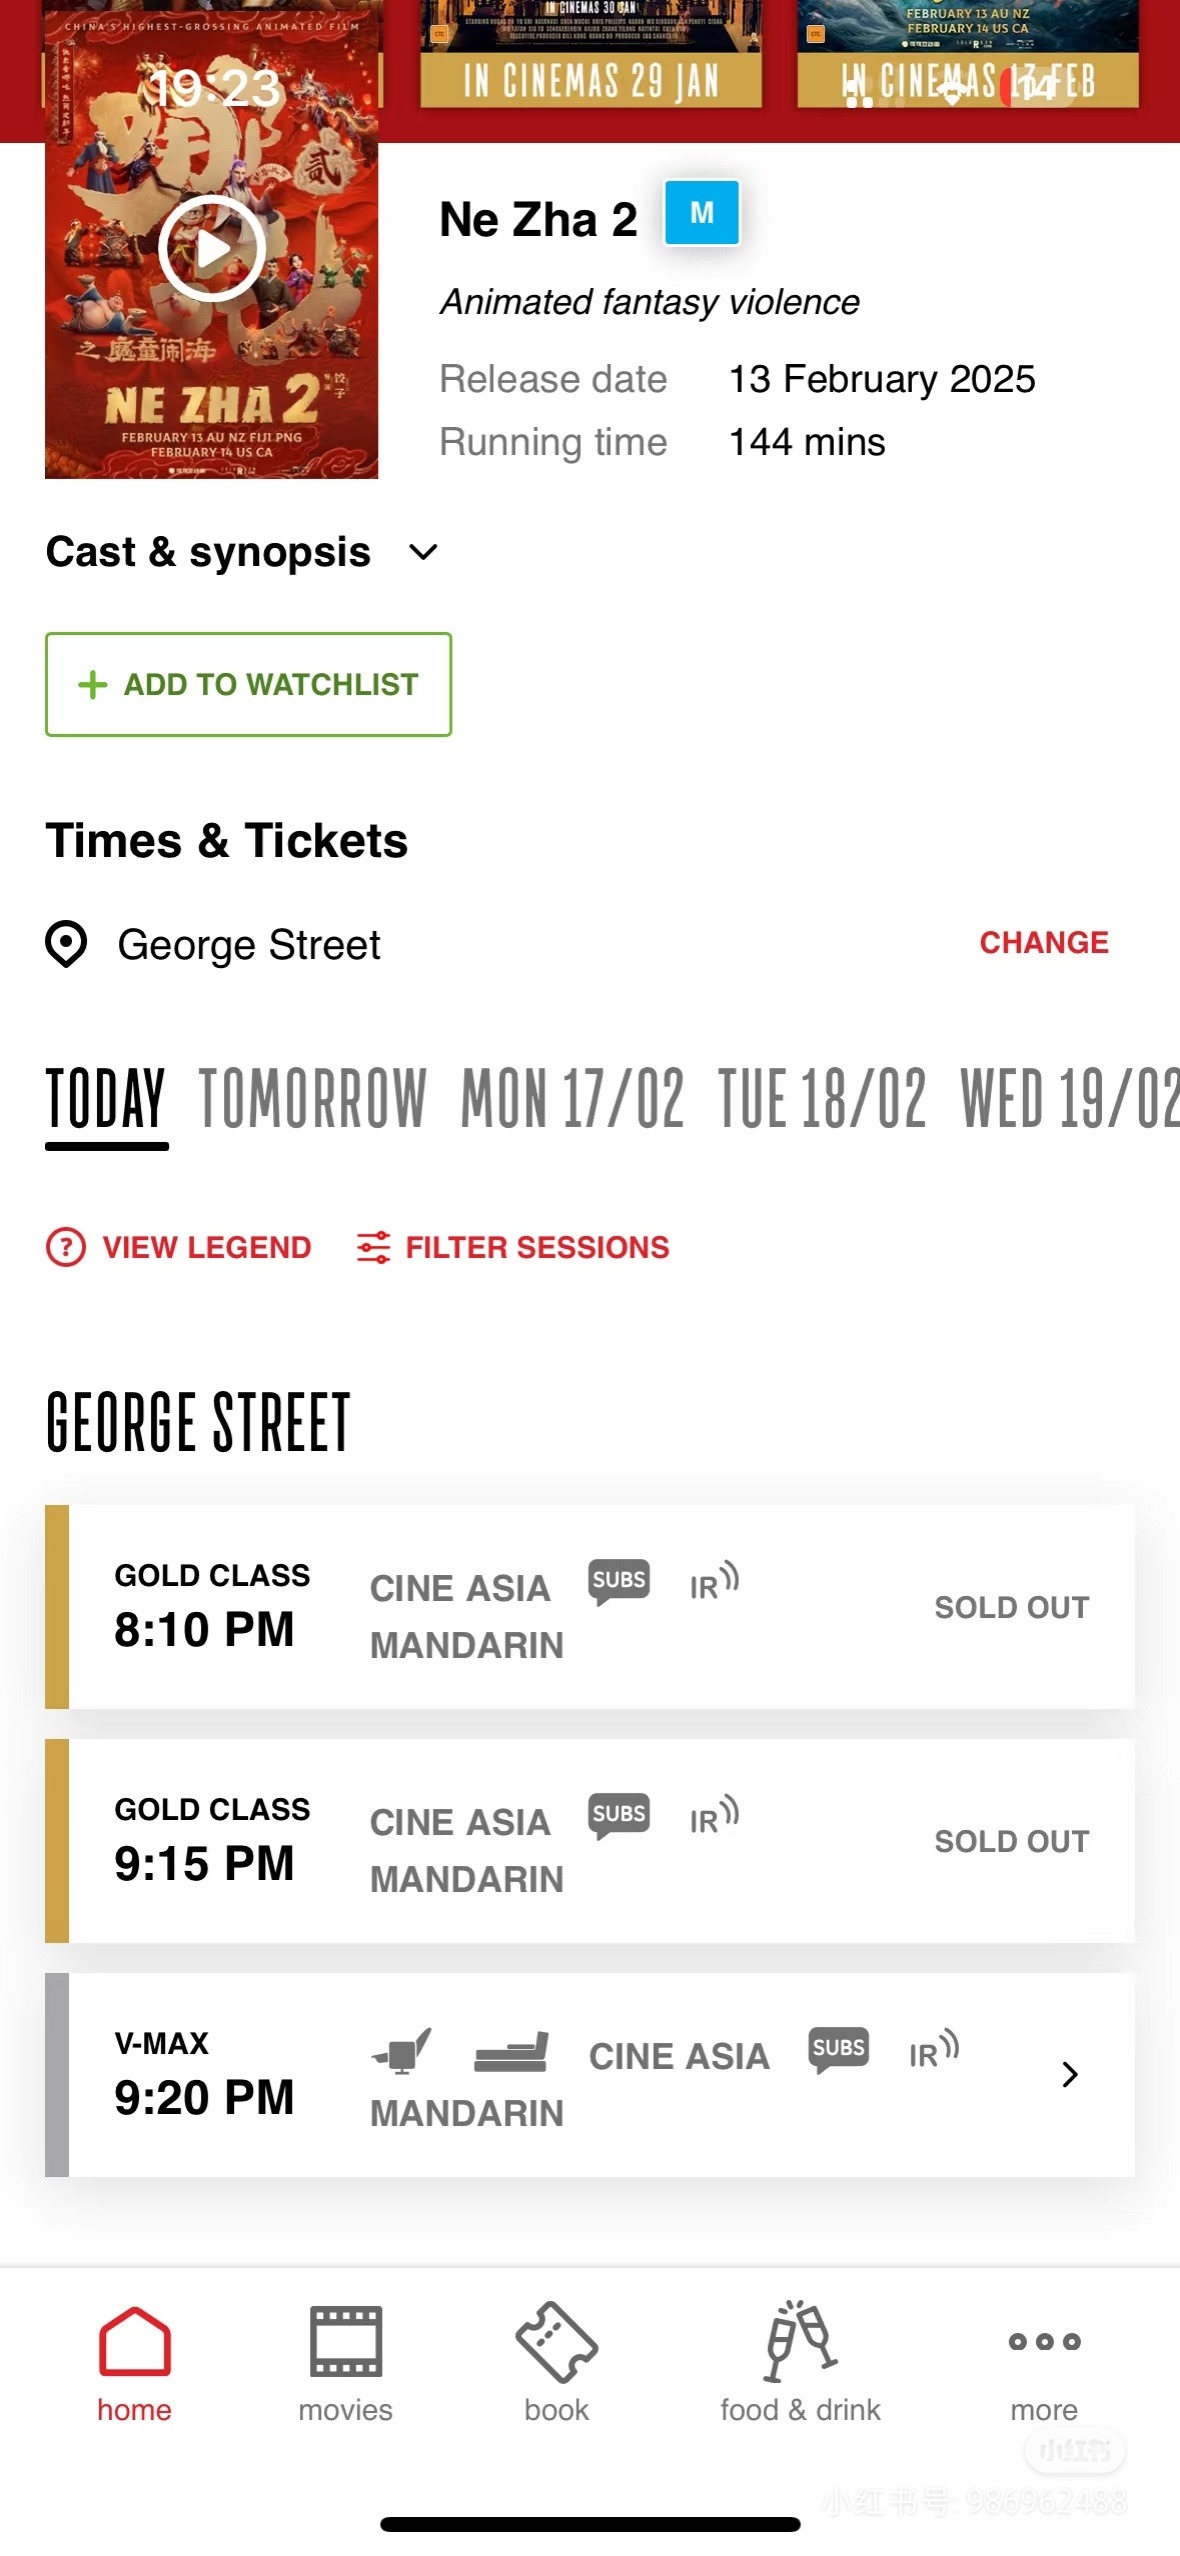Select the MON 17/02 date tab

(572, 1098)
